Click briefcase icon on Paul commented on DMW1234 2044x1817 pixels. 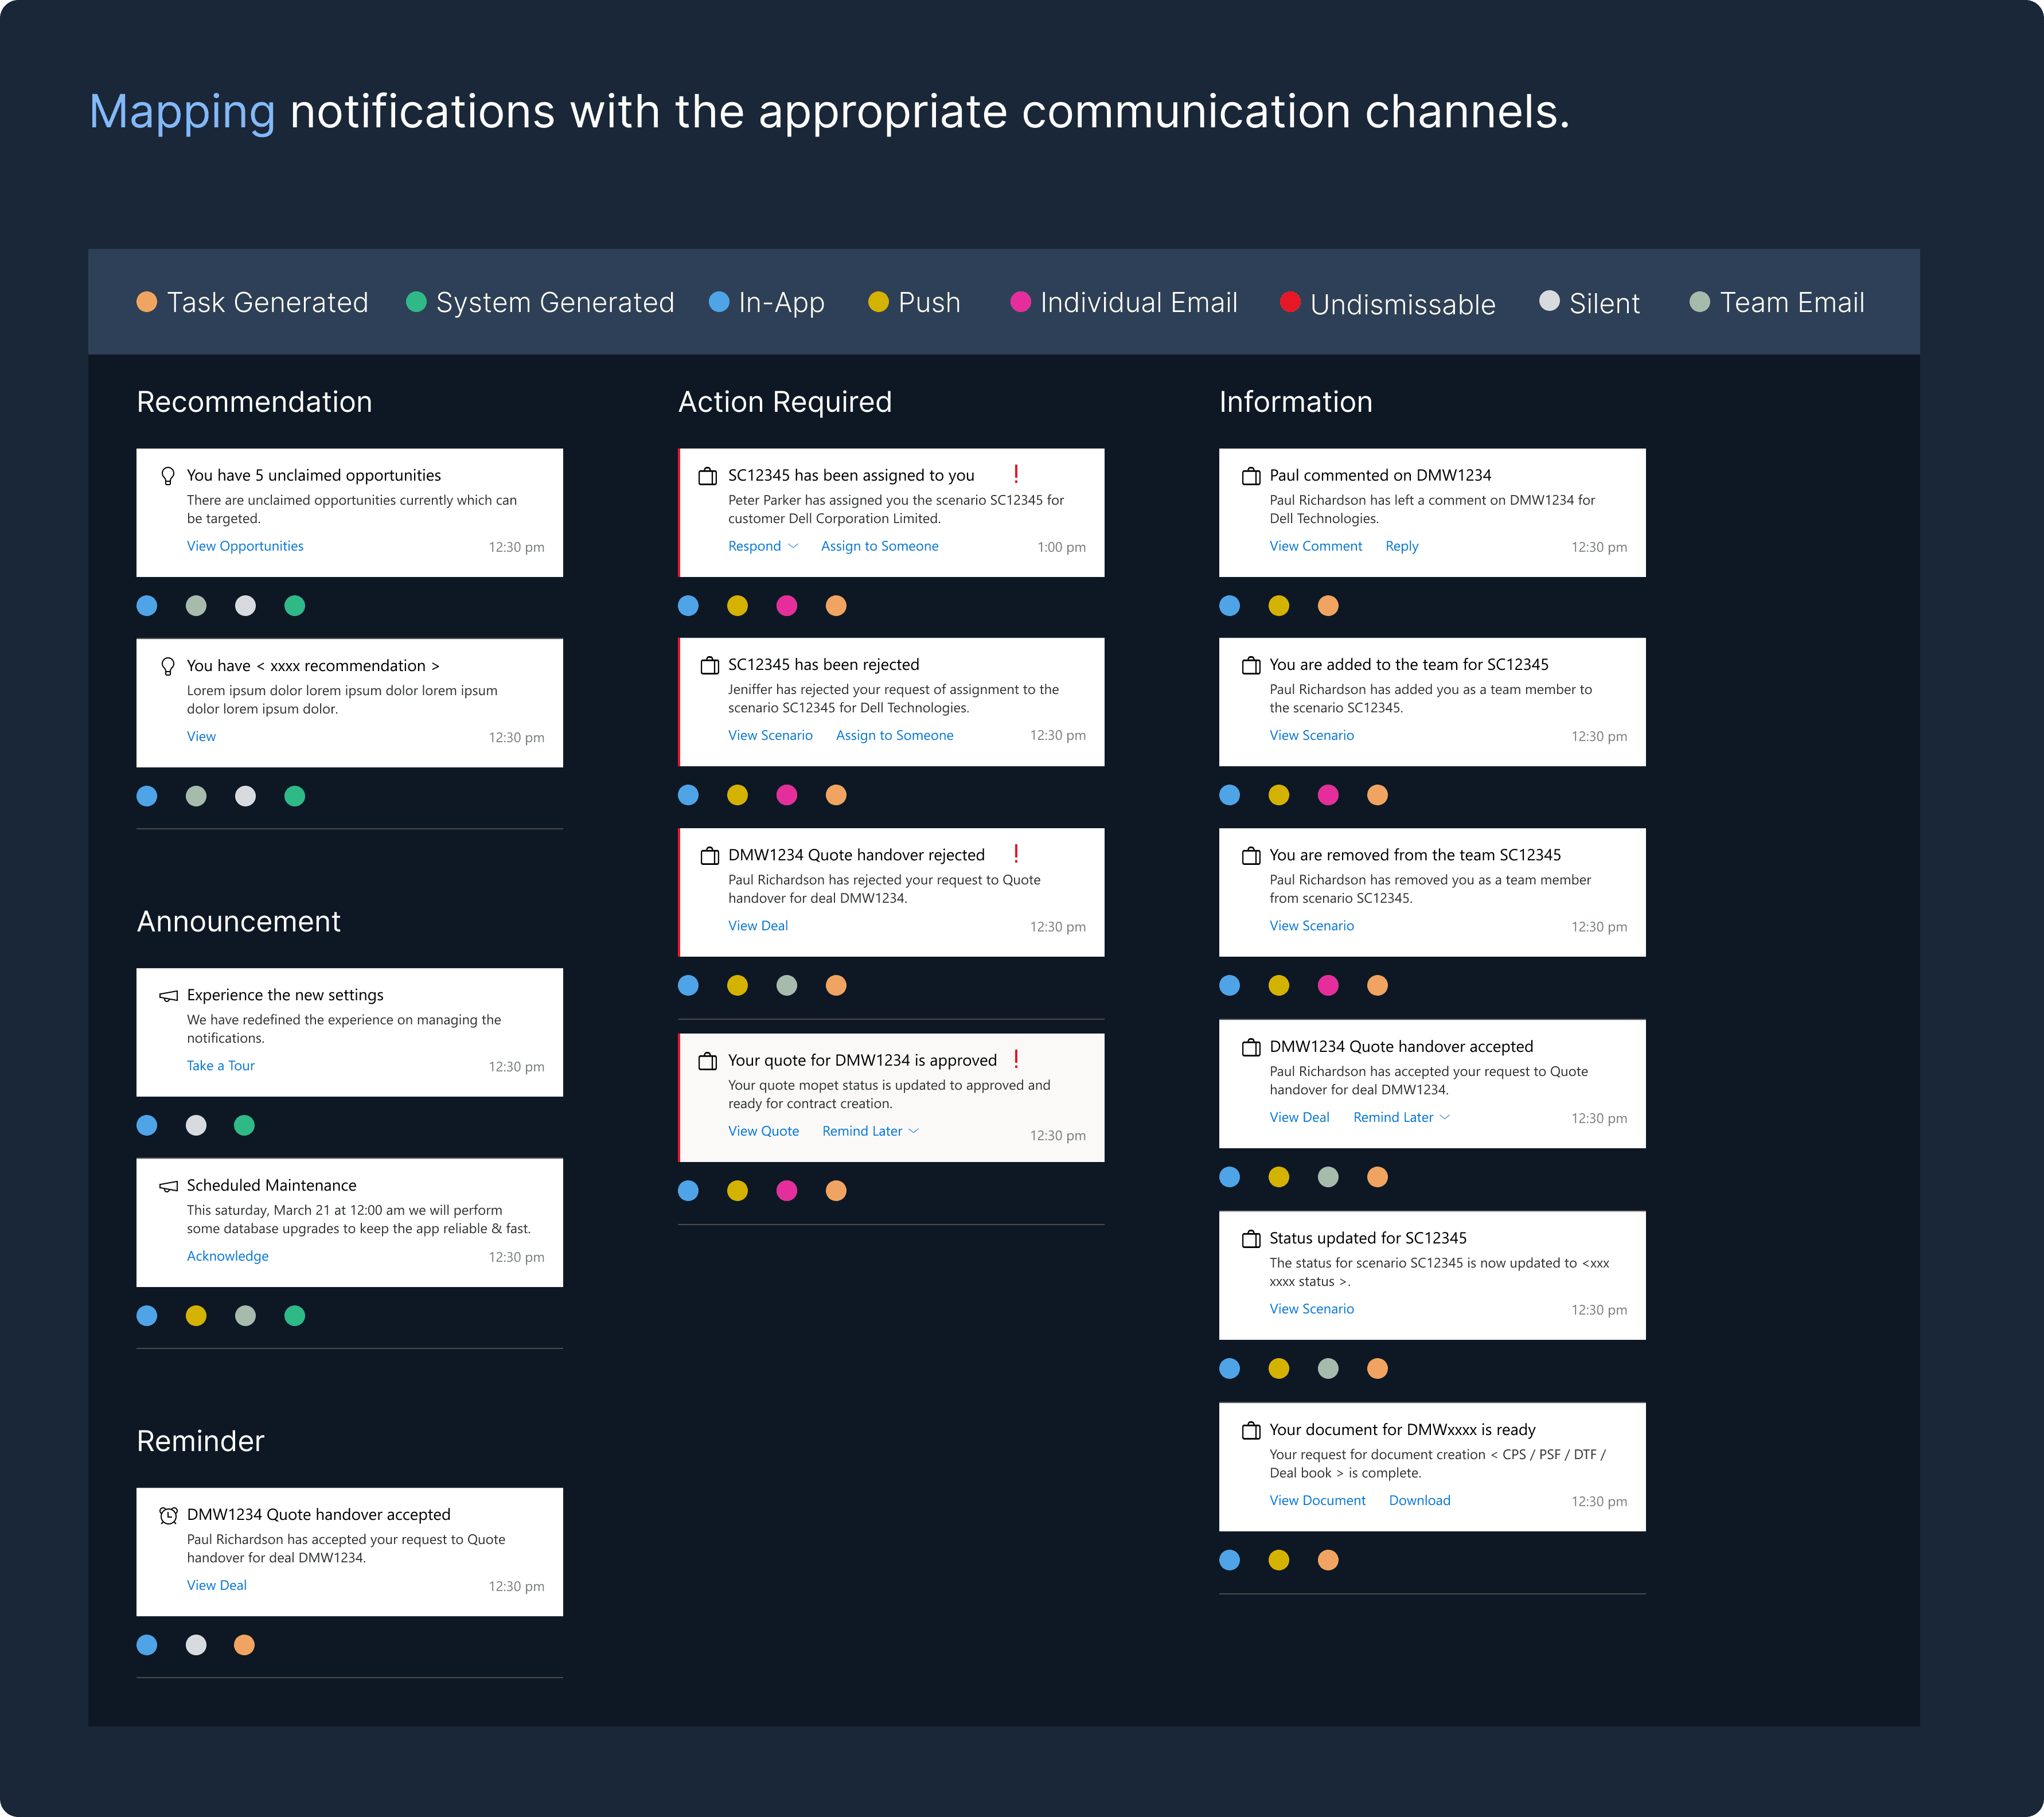pyautogui.click(x=1250, y=476)
